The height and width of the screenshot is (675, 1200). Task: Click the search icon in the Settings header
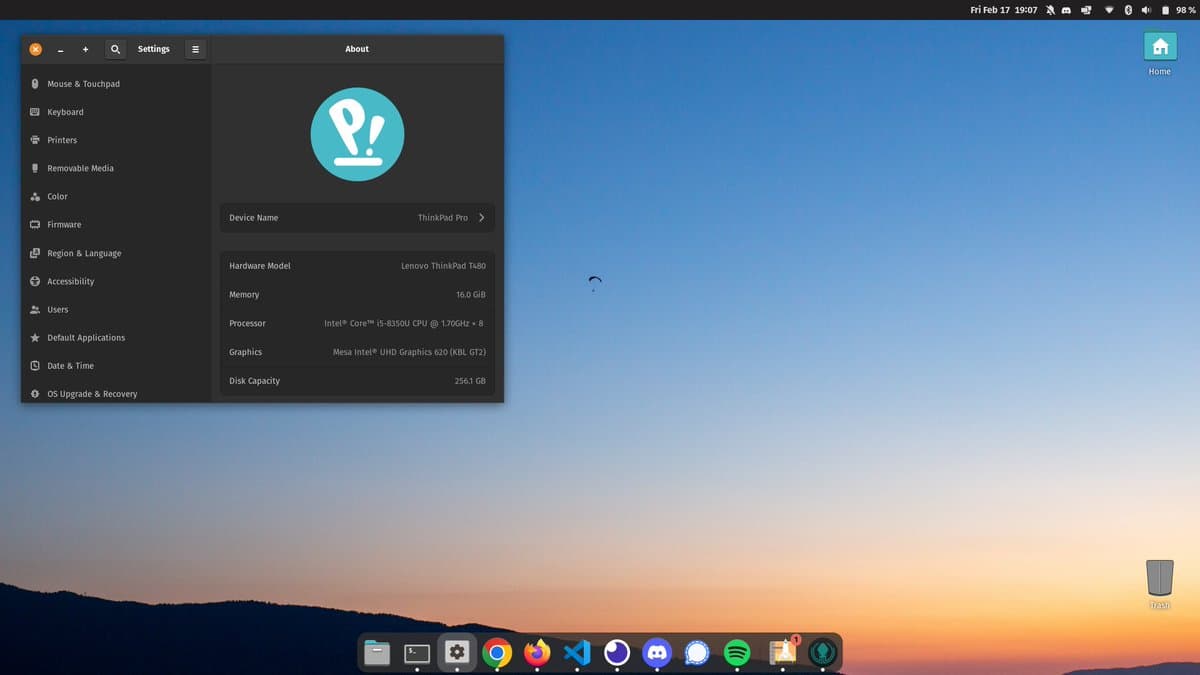[115, 48]
